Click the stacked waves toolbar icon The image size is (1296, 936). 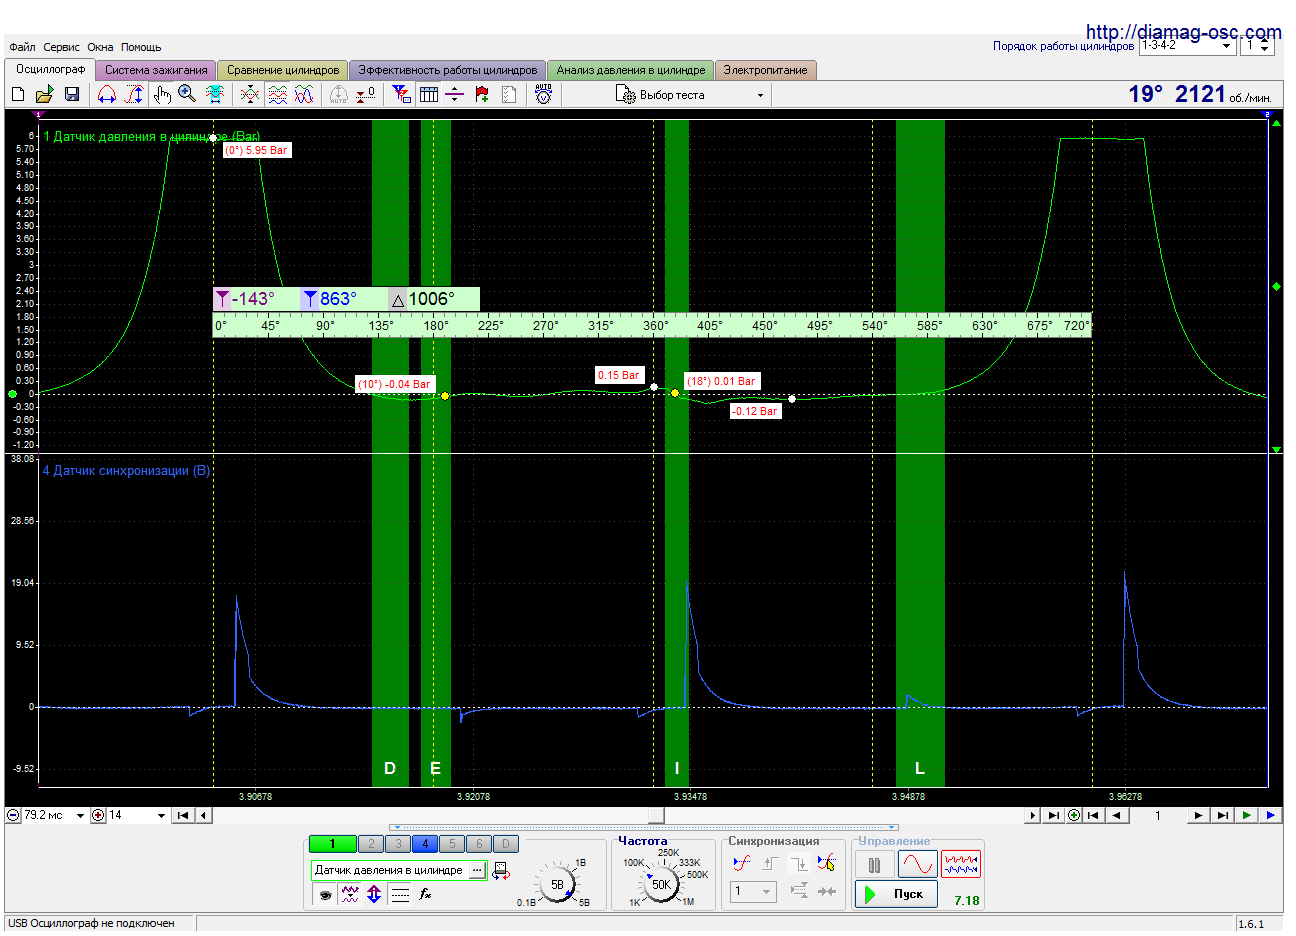(x=278, y=94)
